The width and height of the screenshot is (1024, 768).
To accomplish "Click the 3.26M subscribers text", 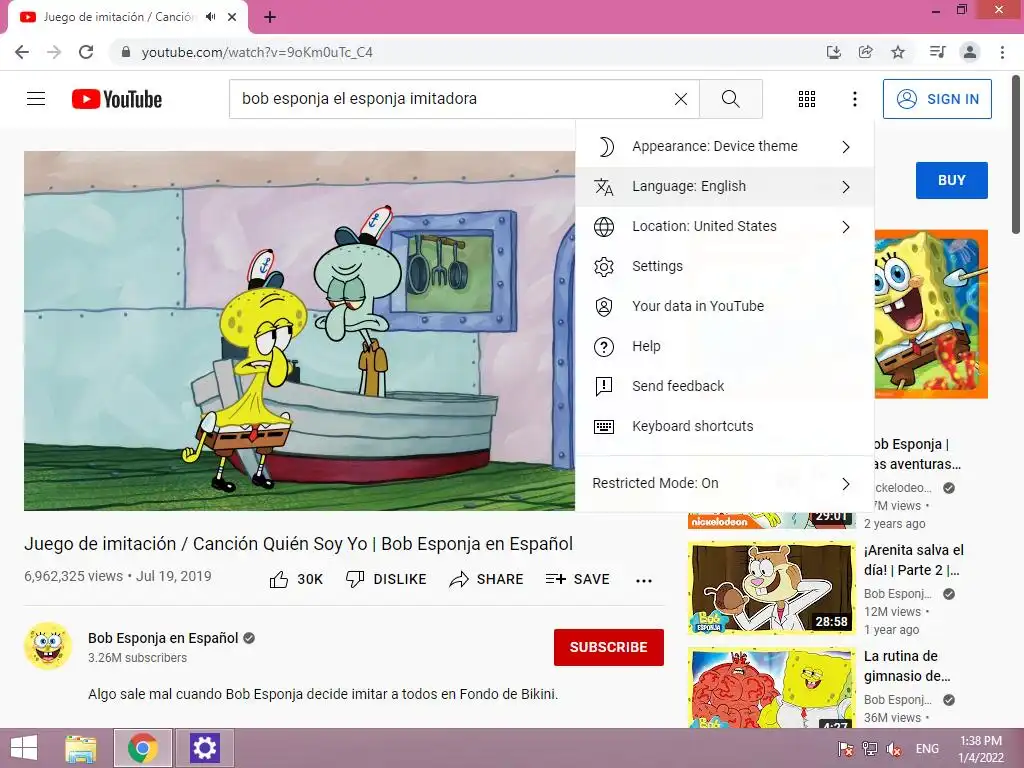I will pyautogui.click(x=137, y=658).
